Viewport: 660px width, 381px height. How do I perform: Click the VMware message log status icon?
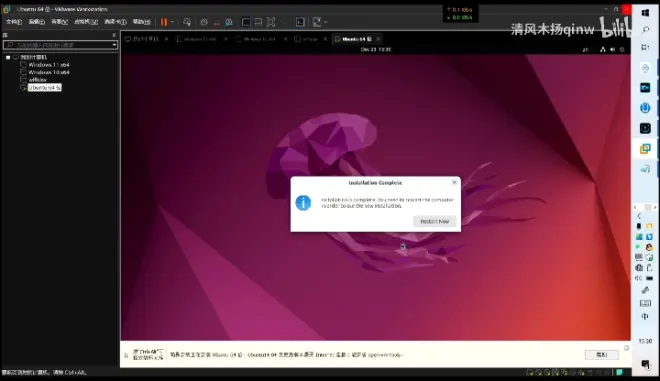tap(620, 373)
